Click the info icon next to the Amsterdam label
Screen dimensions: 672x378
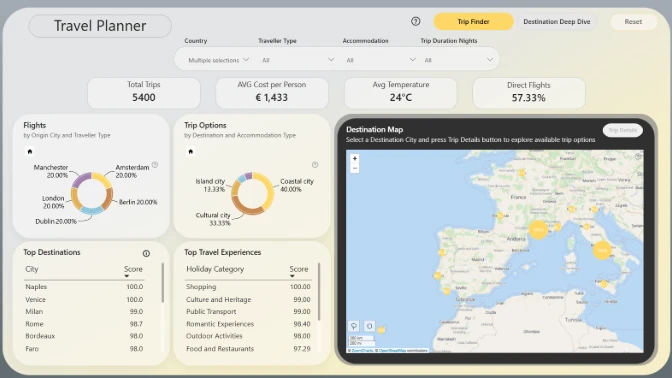pos(155,165)
